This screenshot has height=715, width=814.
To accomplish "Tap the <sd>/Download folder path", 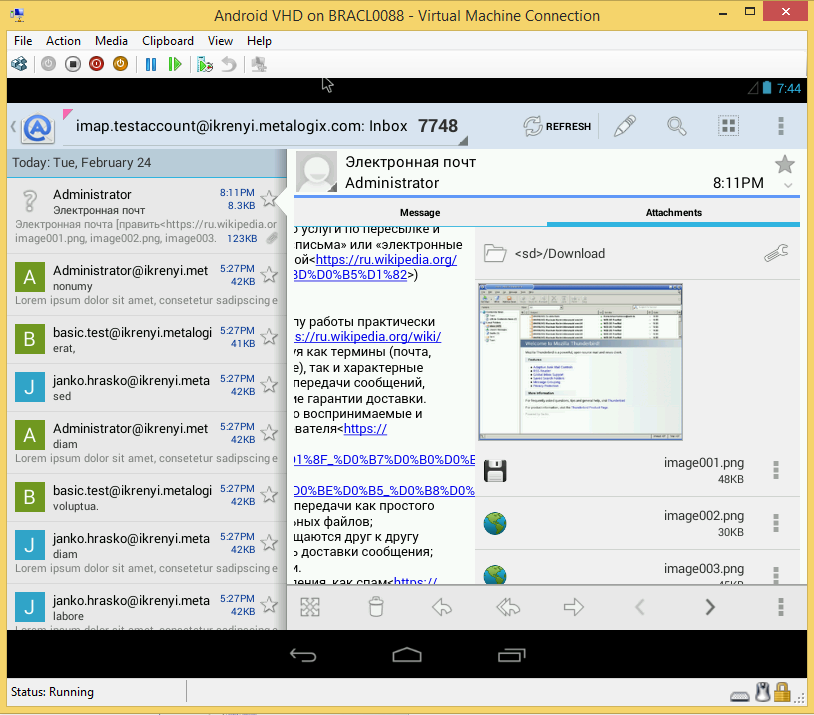I will (560, 253).
